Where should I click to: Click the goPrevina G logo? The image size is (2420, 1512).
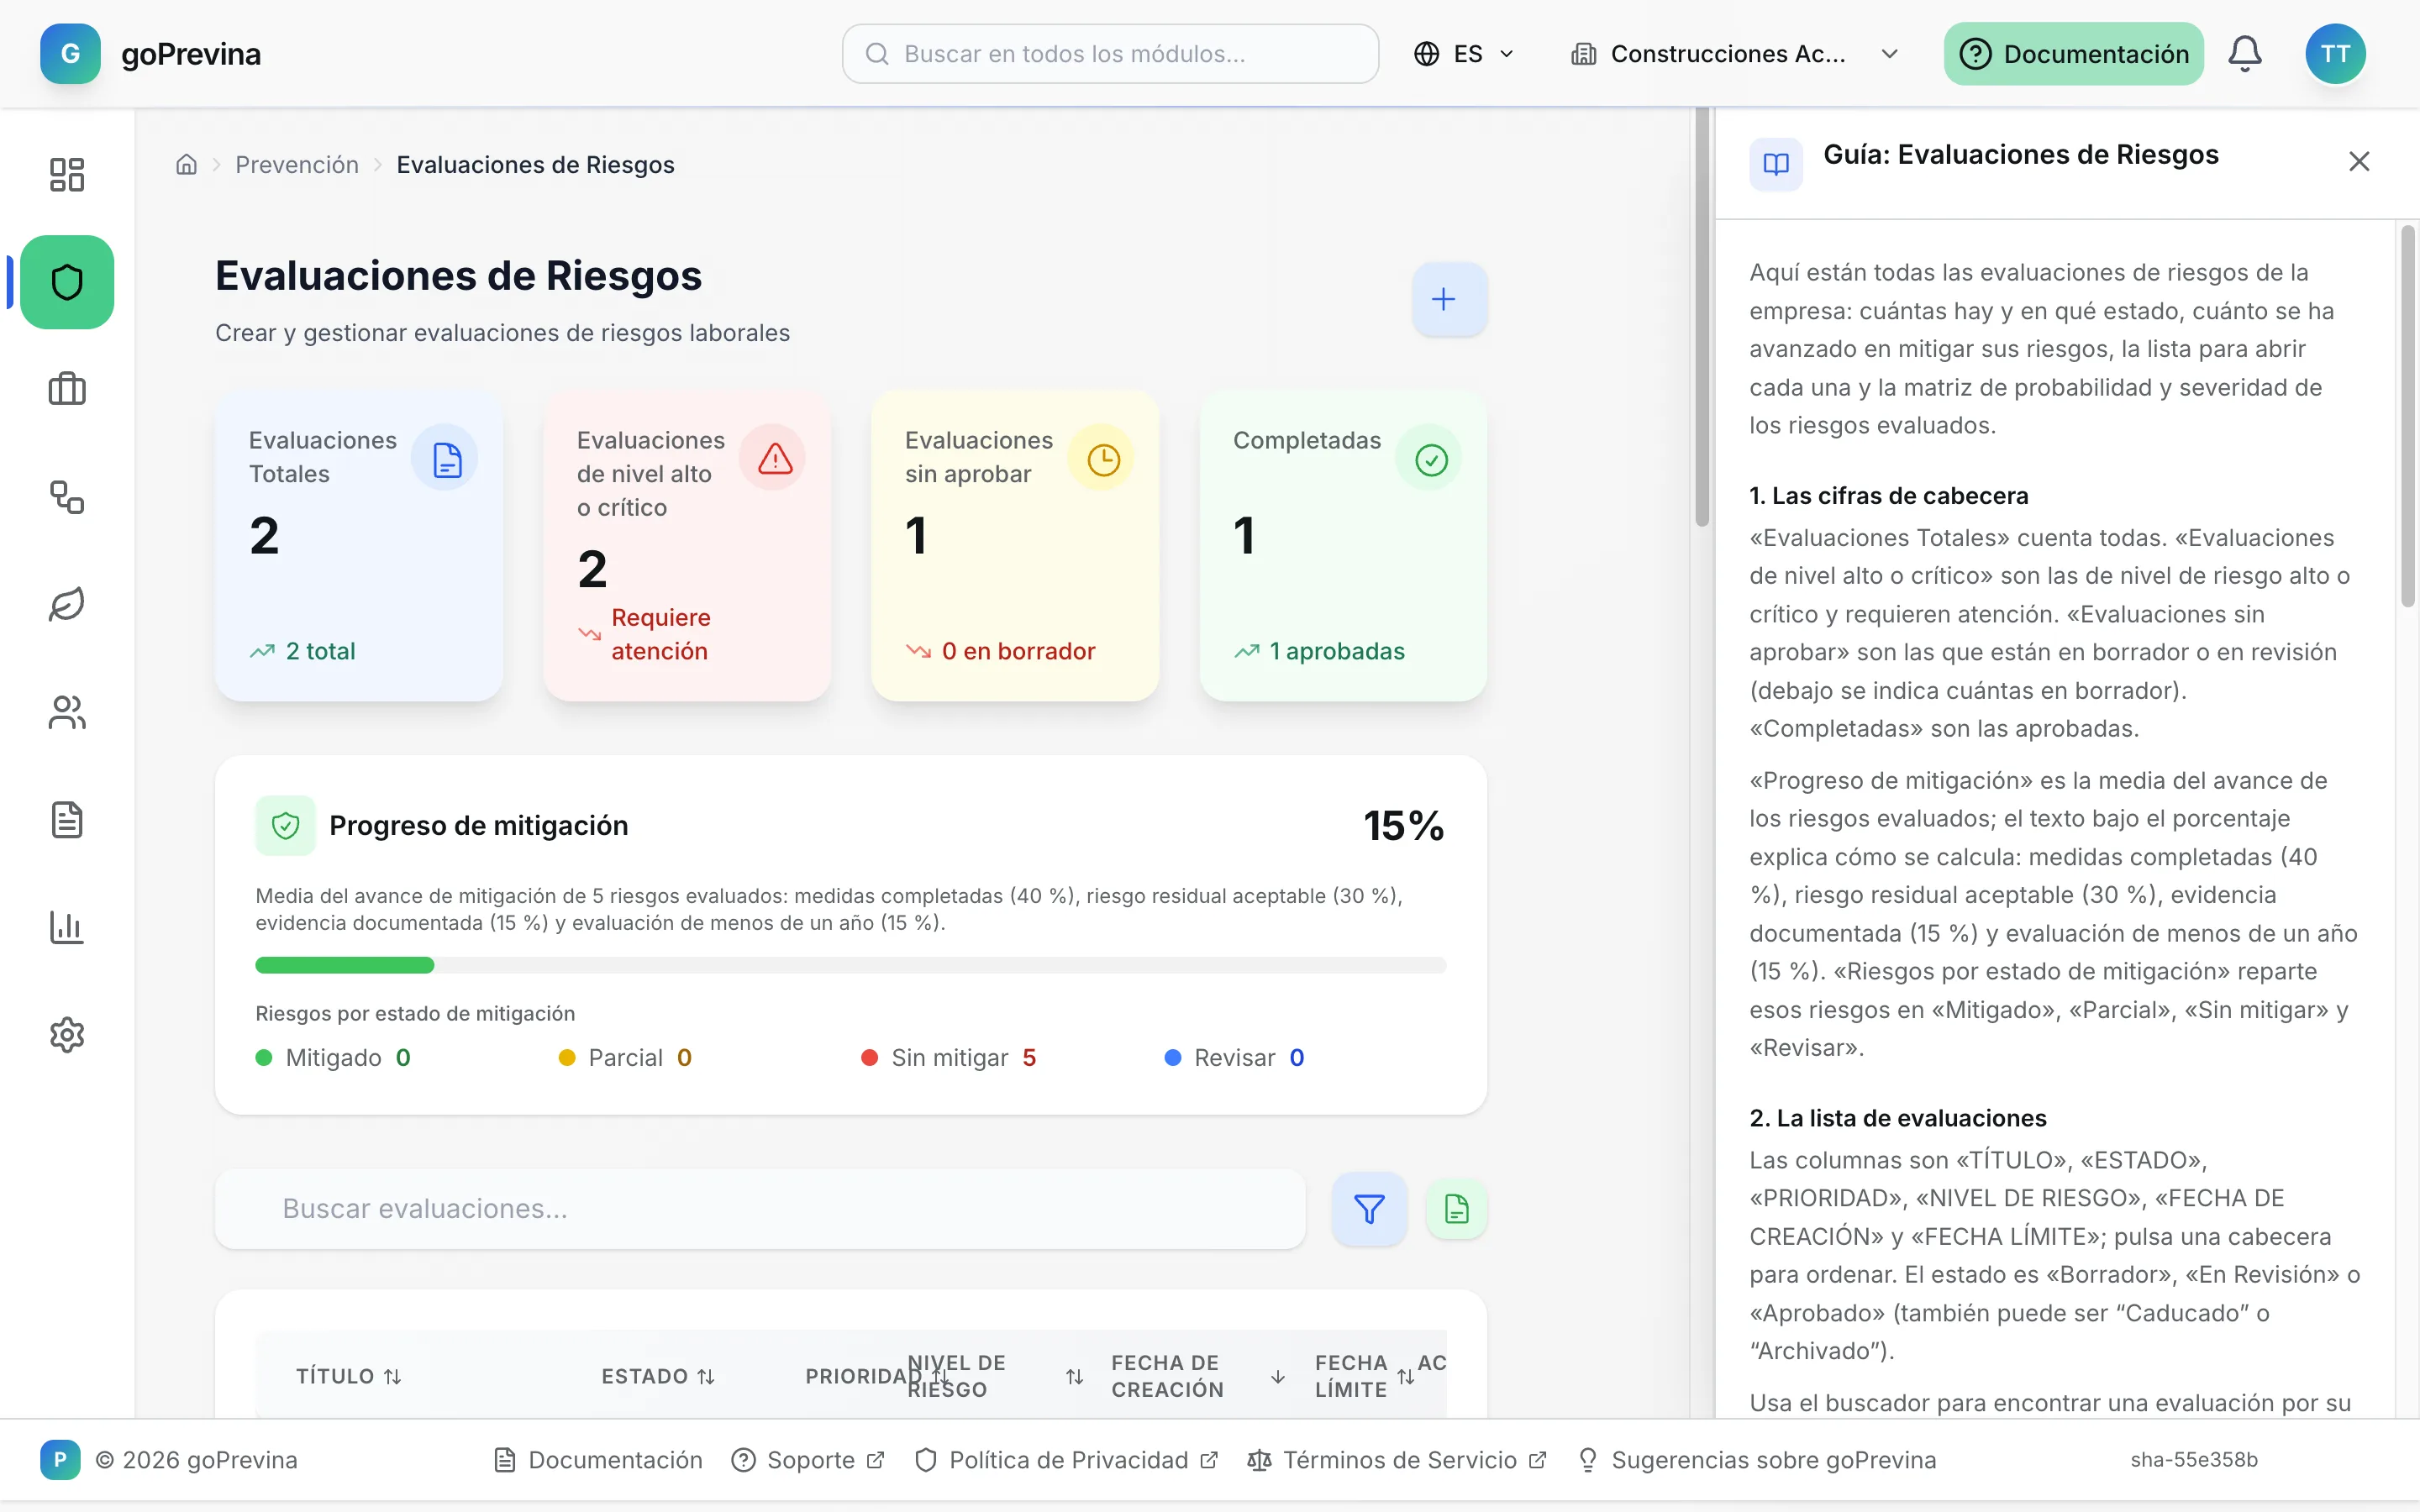coord(70,53)
